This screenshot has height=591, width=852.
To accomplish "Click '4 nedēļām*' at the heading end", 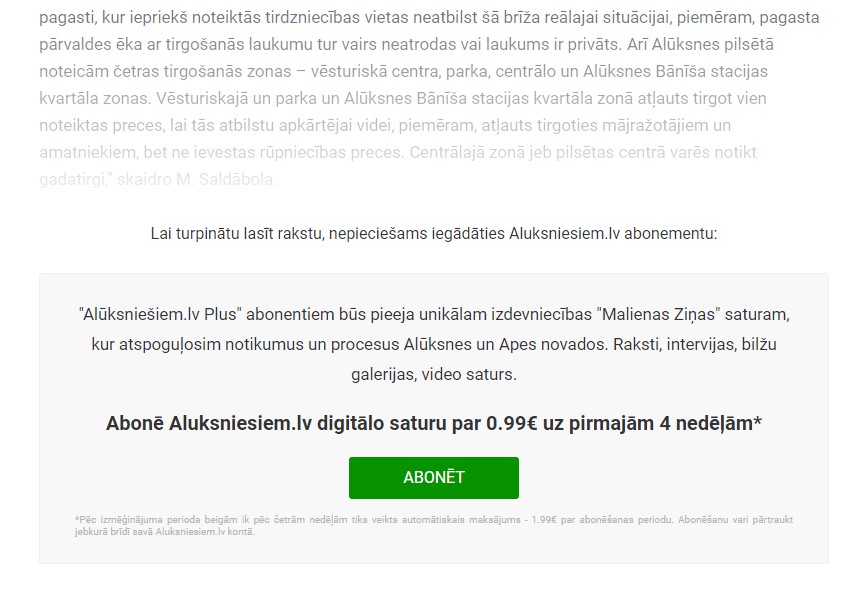I will click(710, 423).
